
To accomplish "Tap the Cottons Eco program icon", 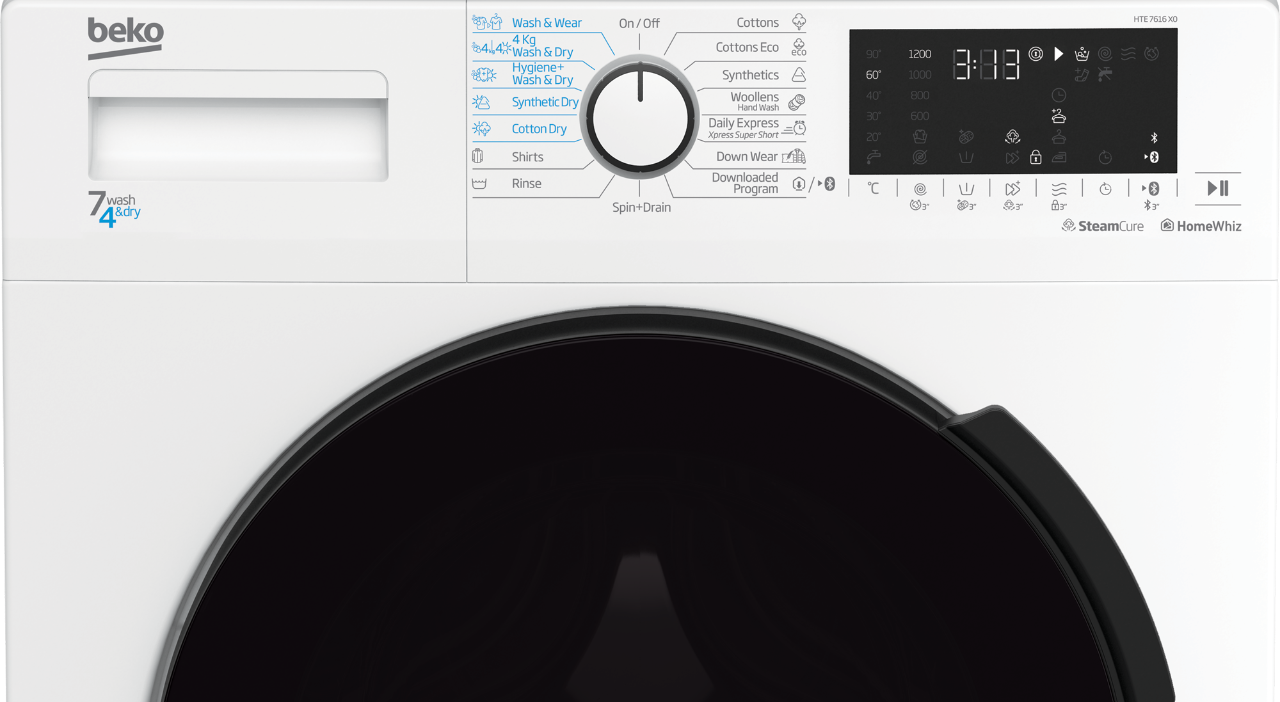I will [798, 48].
